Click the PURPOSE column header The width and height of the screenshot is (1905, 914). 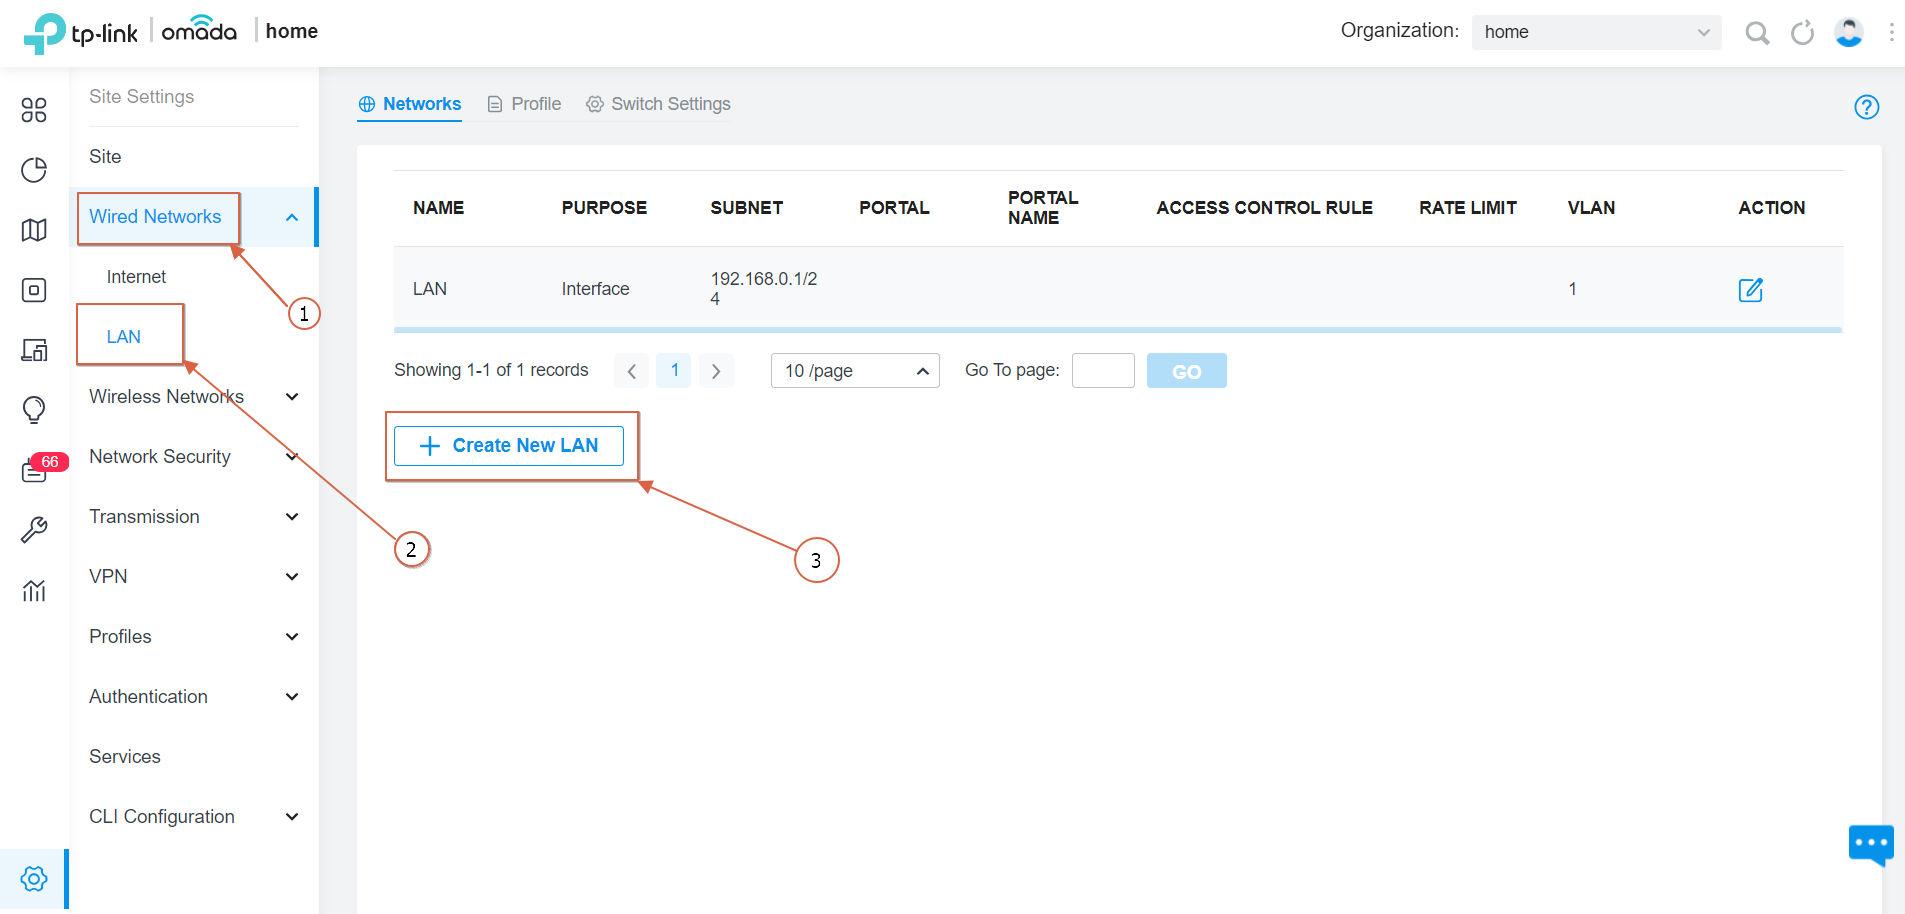click(x=604, y=208)
